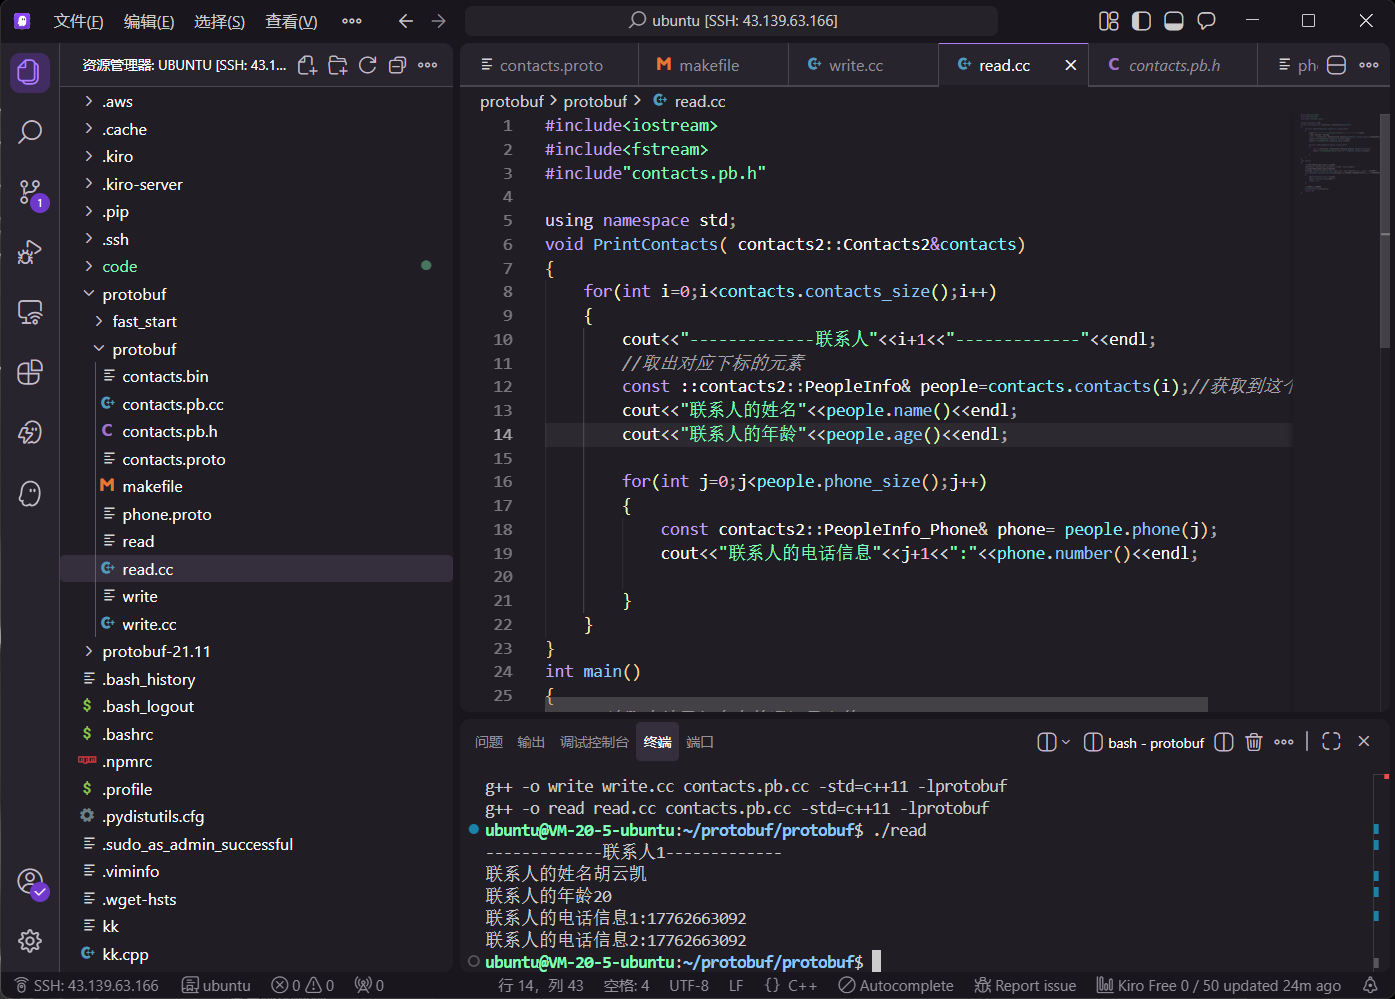The image size is (1395, 999).
Task: Switch to the 输出 panel tab
Action: coord(531,742)
